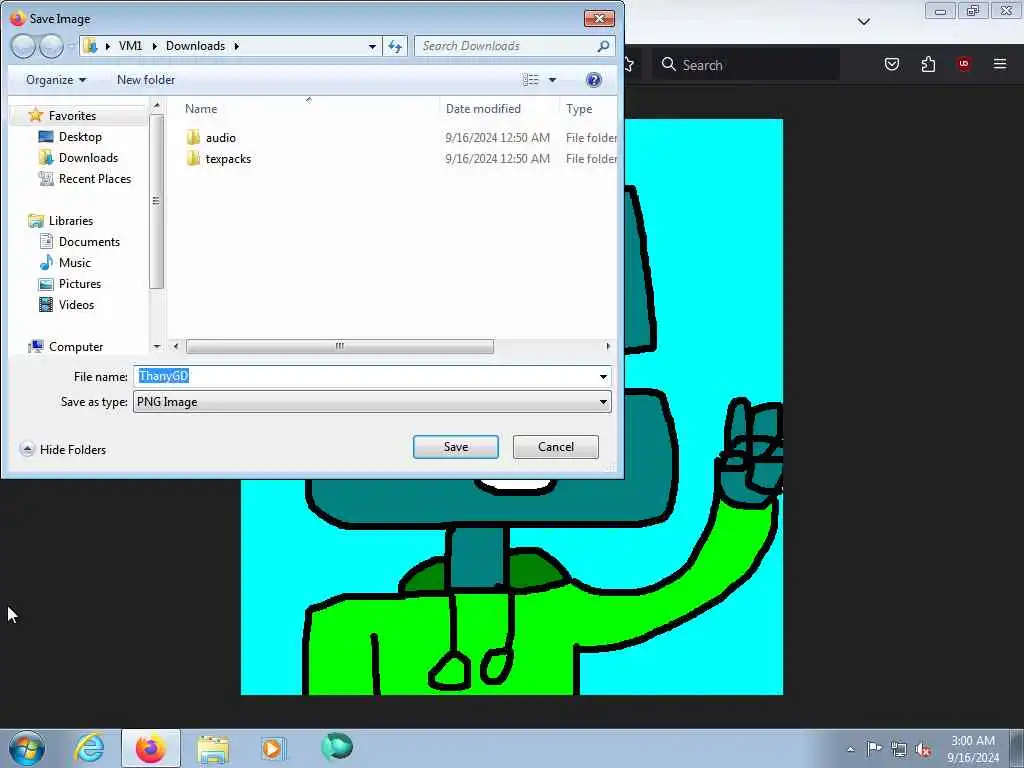This screenshot has height=768, width=1024.
Task: Open Firefox list all tabs chevron
Action: [x=864, y=22]
